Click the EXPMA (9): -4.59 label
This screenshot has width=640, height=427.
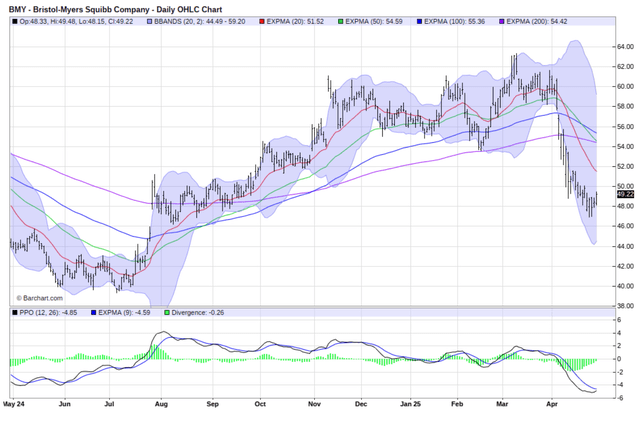coord(124,313)
